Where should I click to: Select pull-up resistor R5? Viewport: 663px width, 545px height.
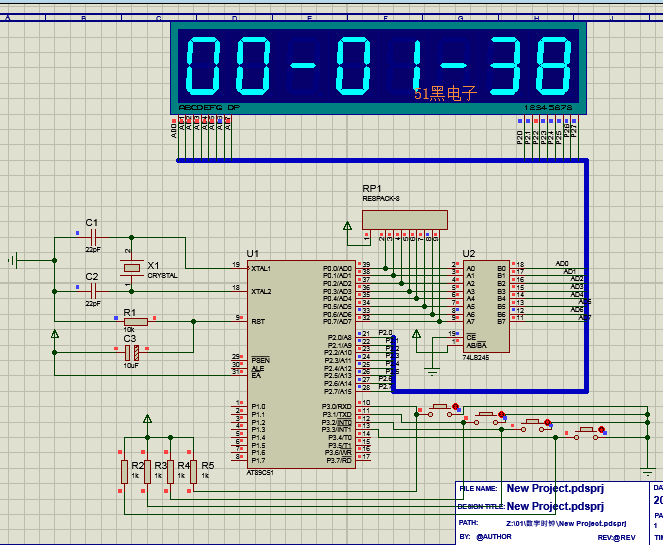193,472
